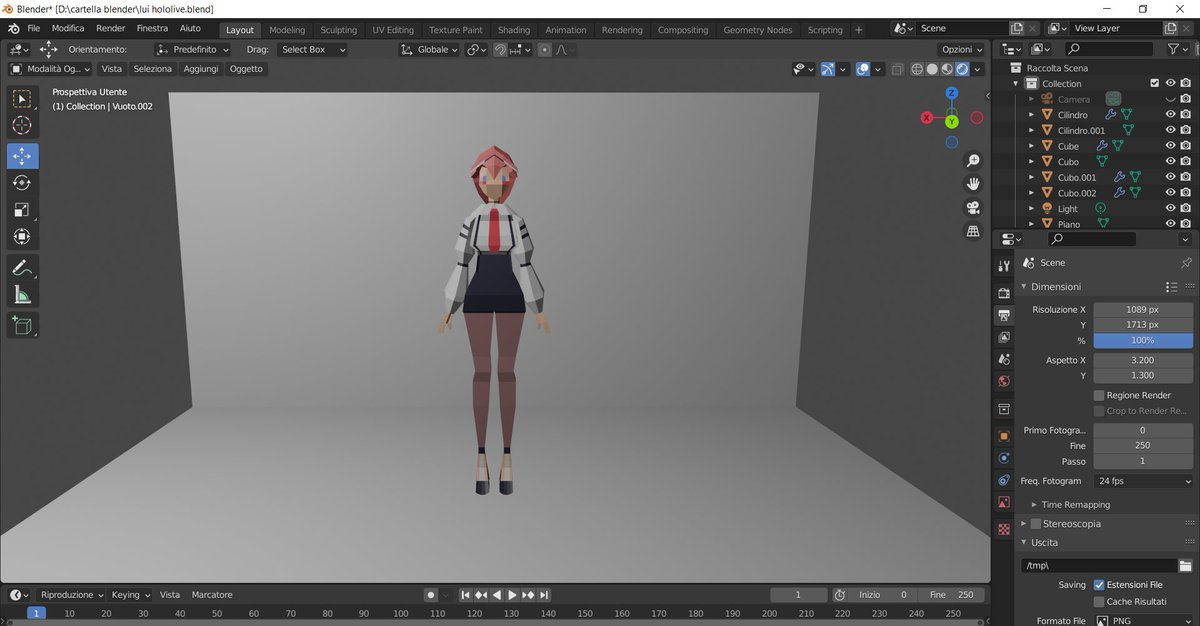Open the Riproduzione playback dropdown
The height and width of the screenshot is (626, 1200).
coord(72,594)
